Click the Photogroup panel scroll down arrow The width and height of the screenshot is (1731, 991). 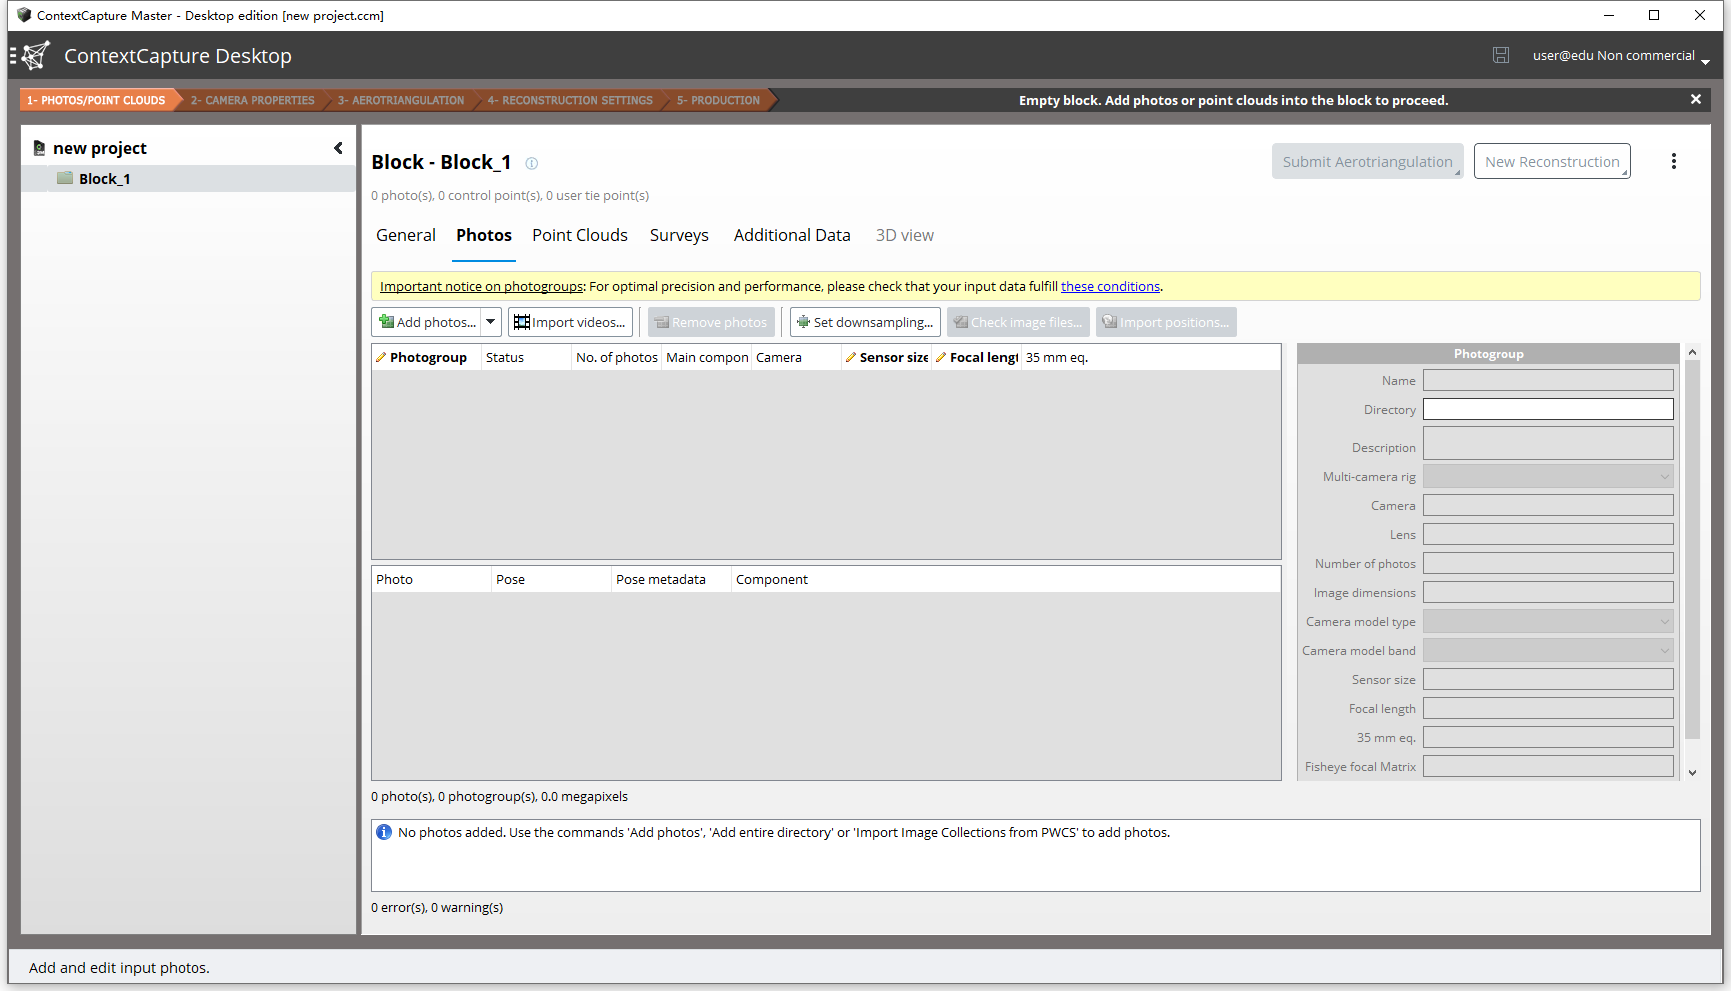pos(1692,773)
